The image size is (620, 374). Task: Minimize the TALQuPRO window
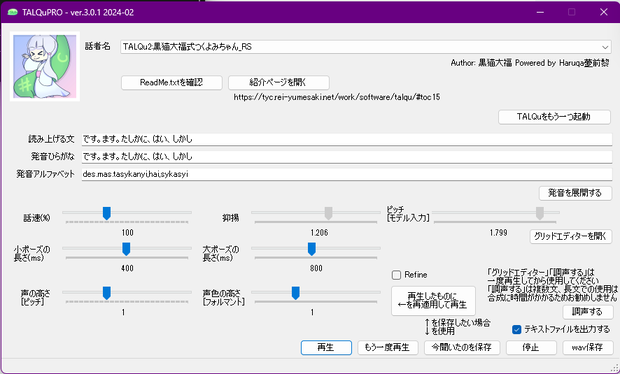pos(540,12)
